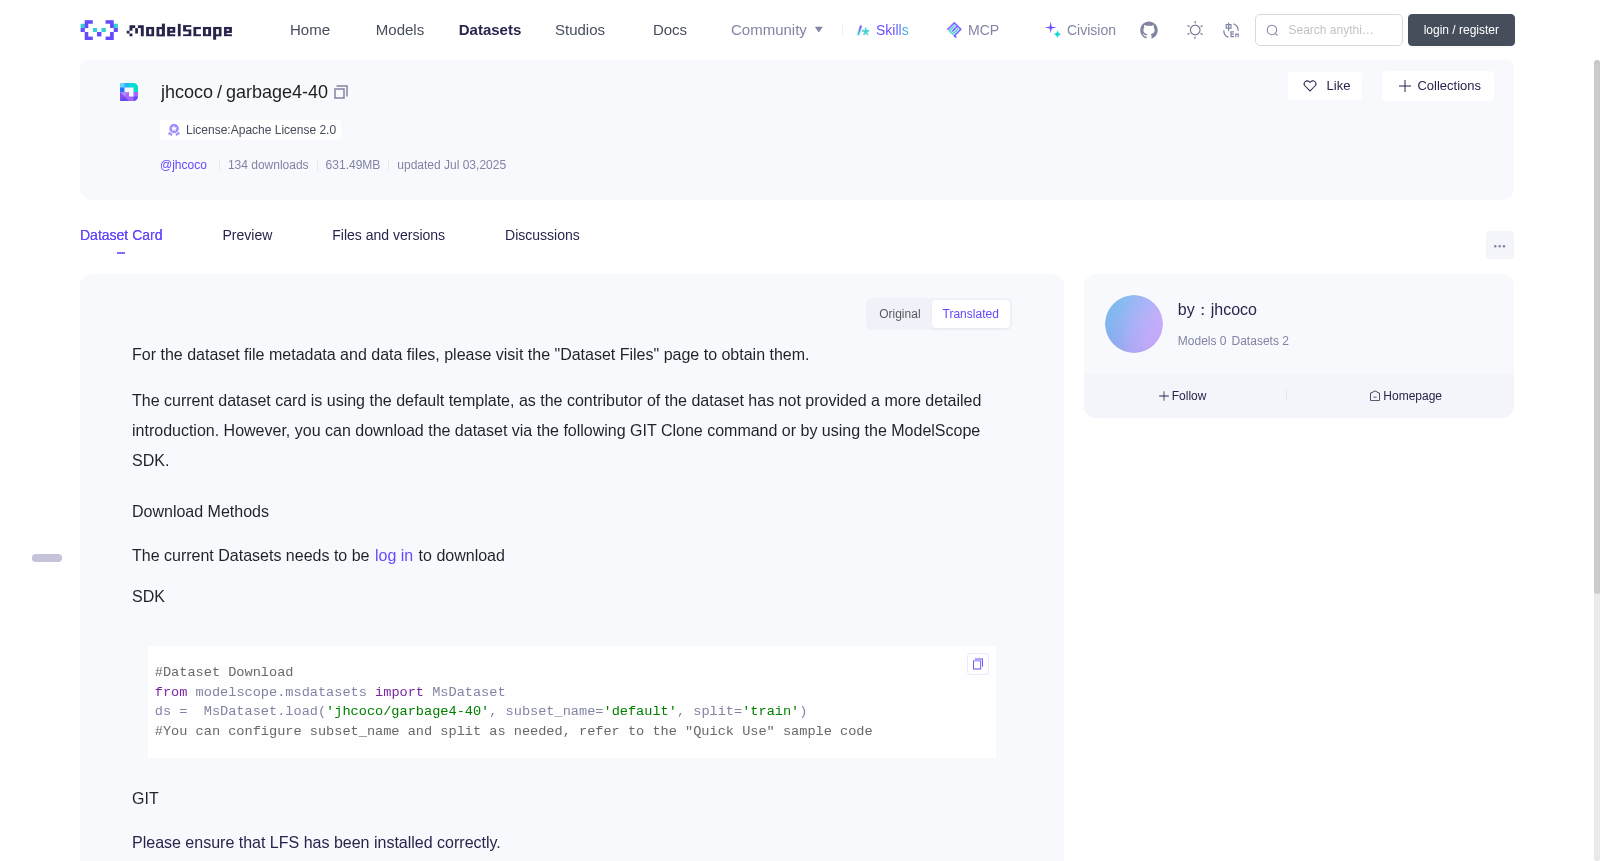Image resolution: width=1600 pixels, height=861 pixels.
Task: Click the SDK section heading
Action: [x=148, y=597]
